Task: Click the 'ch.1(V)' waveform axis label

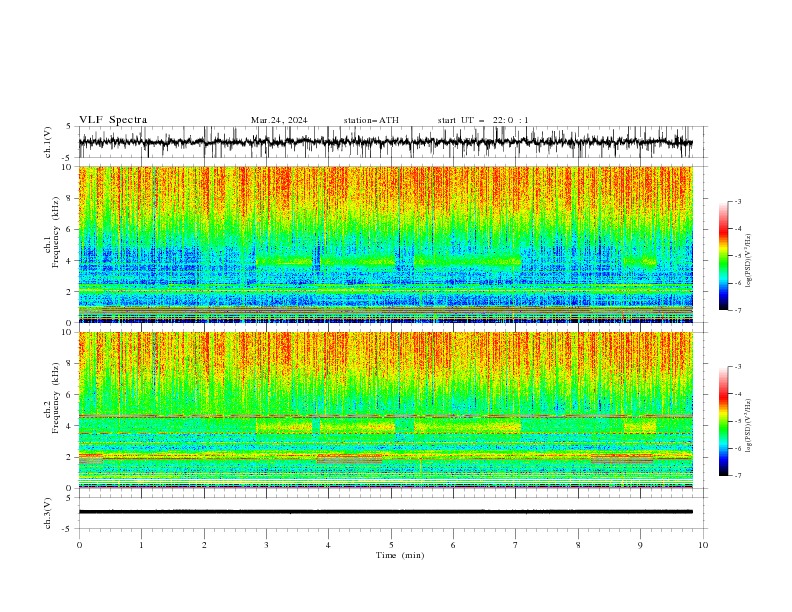Action: point(48,142)
